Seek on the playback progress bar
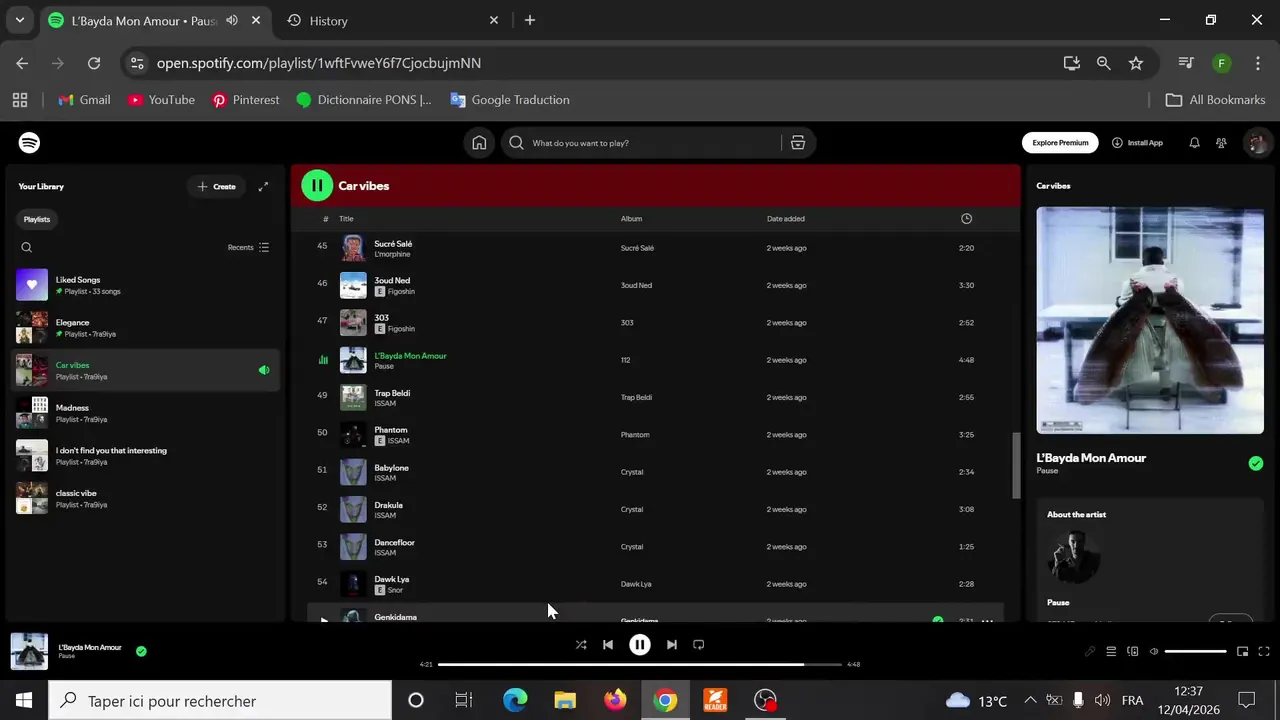1280x720 pixels. click(640, 664)
